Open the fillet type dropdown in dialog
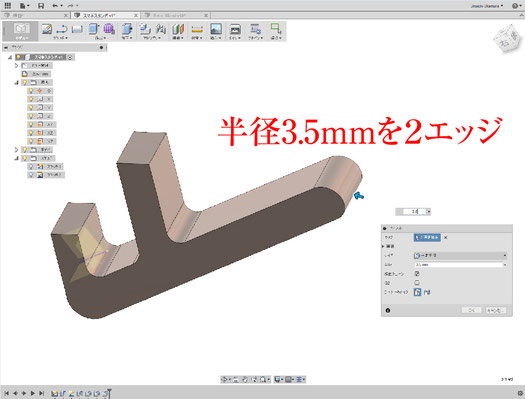Viewport: 525px width, 399px height. [x=460, y=255]
